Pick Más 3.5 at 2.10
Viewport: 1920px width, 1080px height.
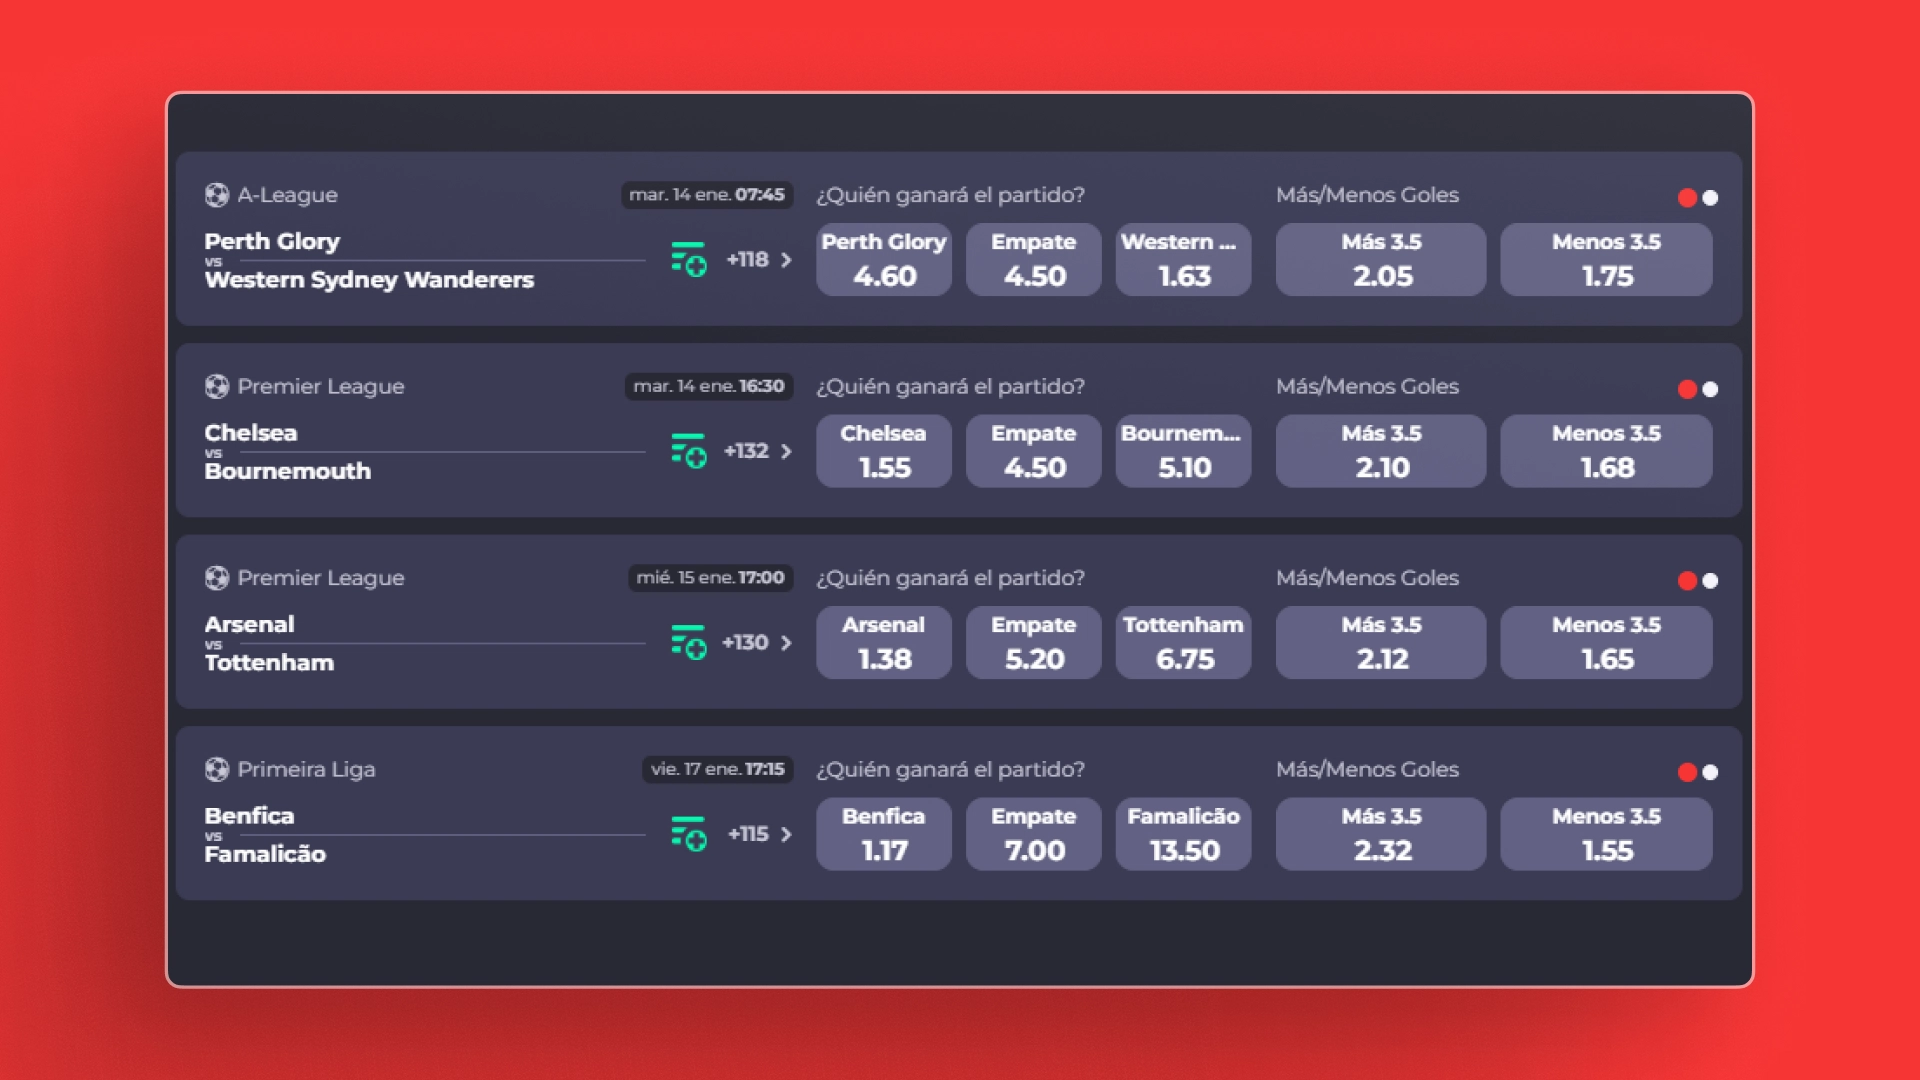tap(1381, 451)
